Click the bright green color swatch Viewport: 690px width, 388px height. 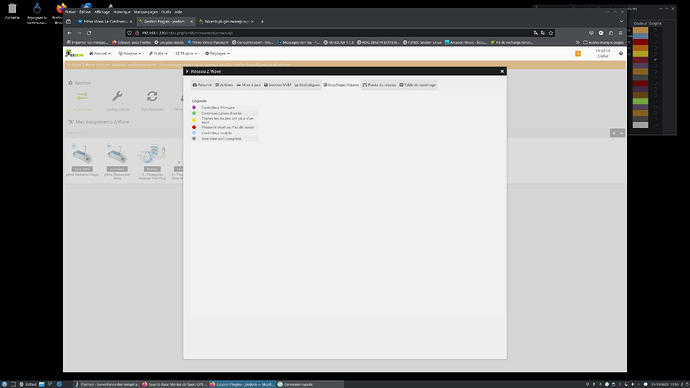point(640,101)
